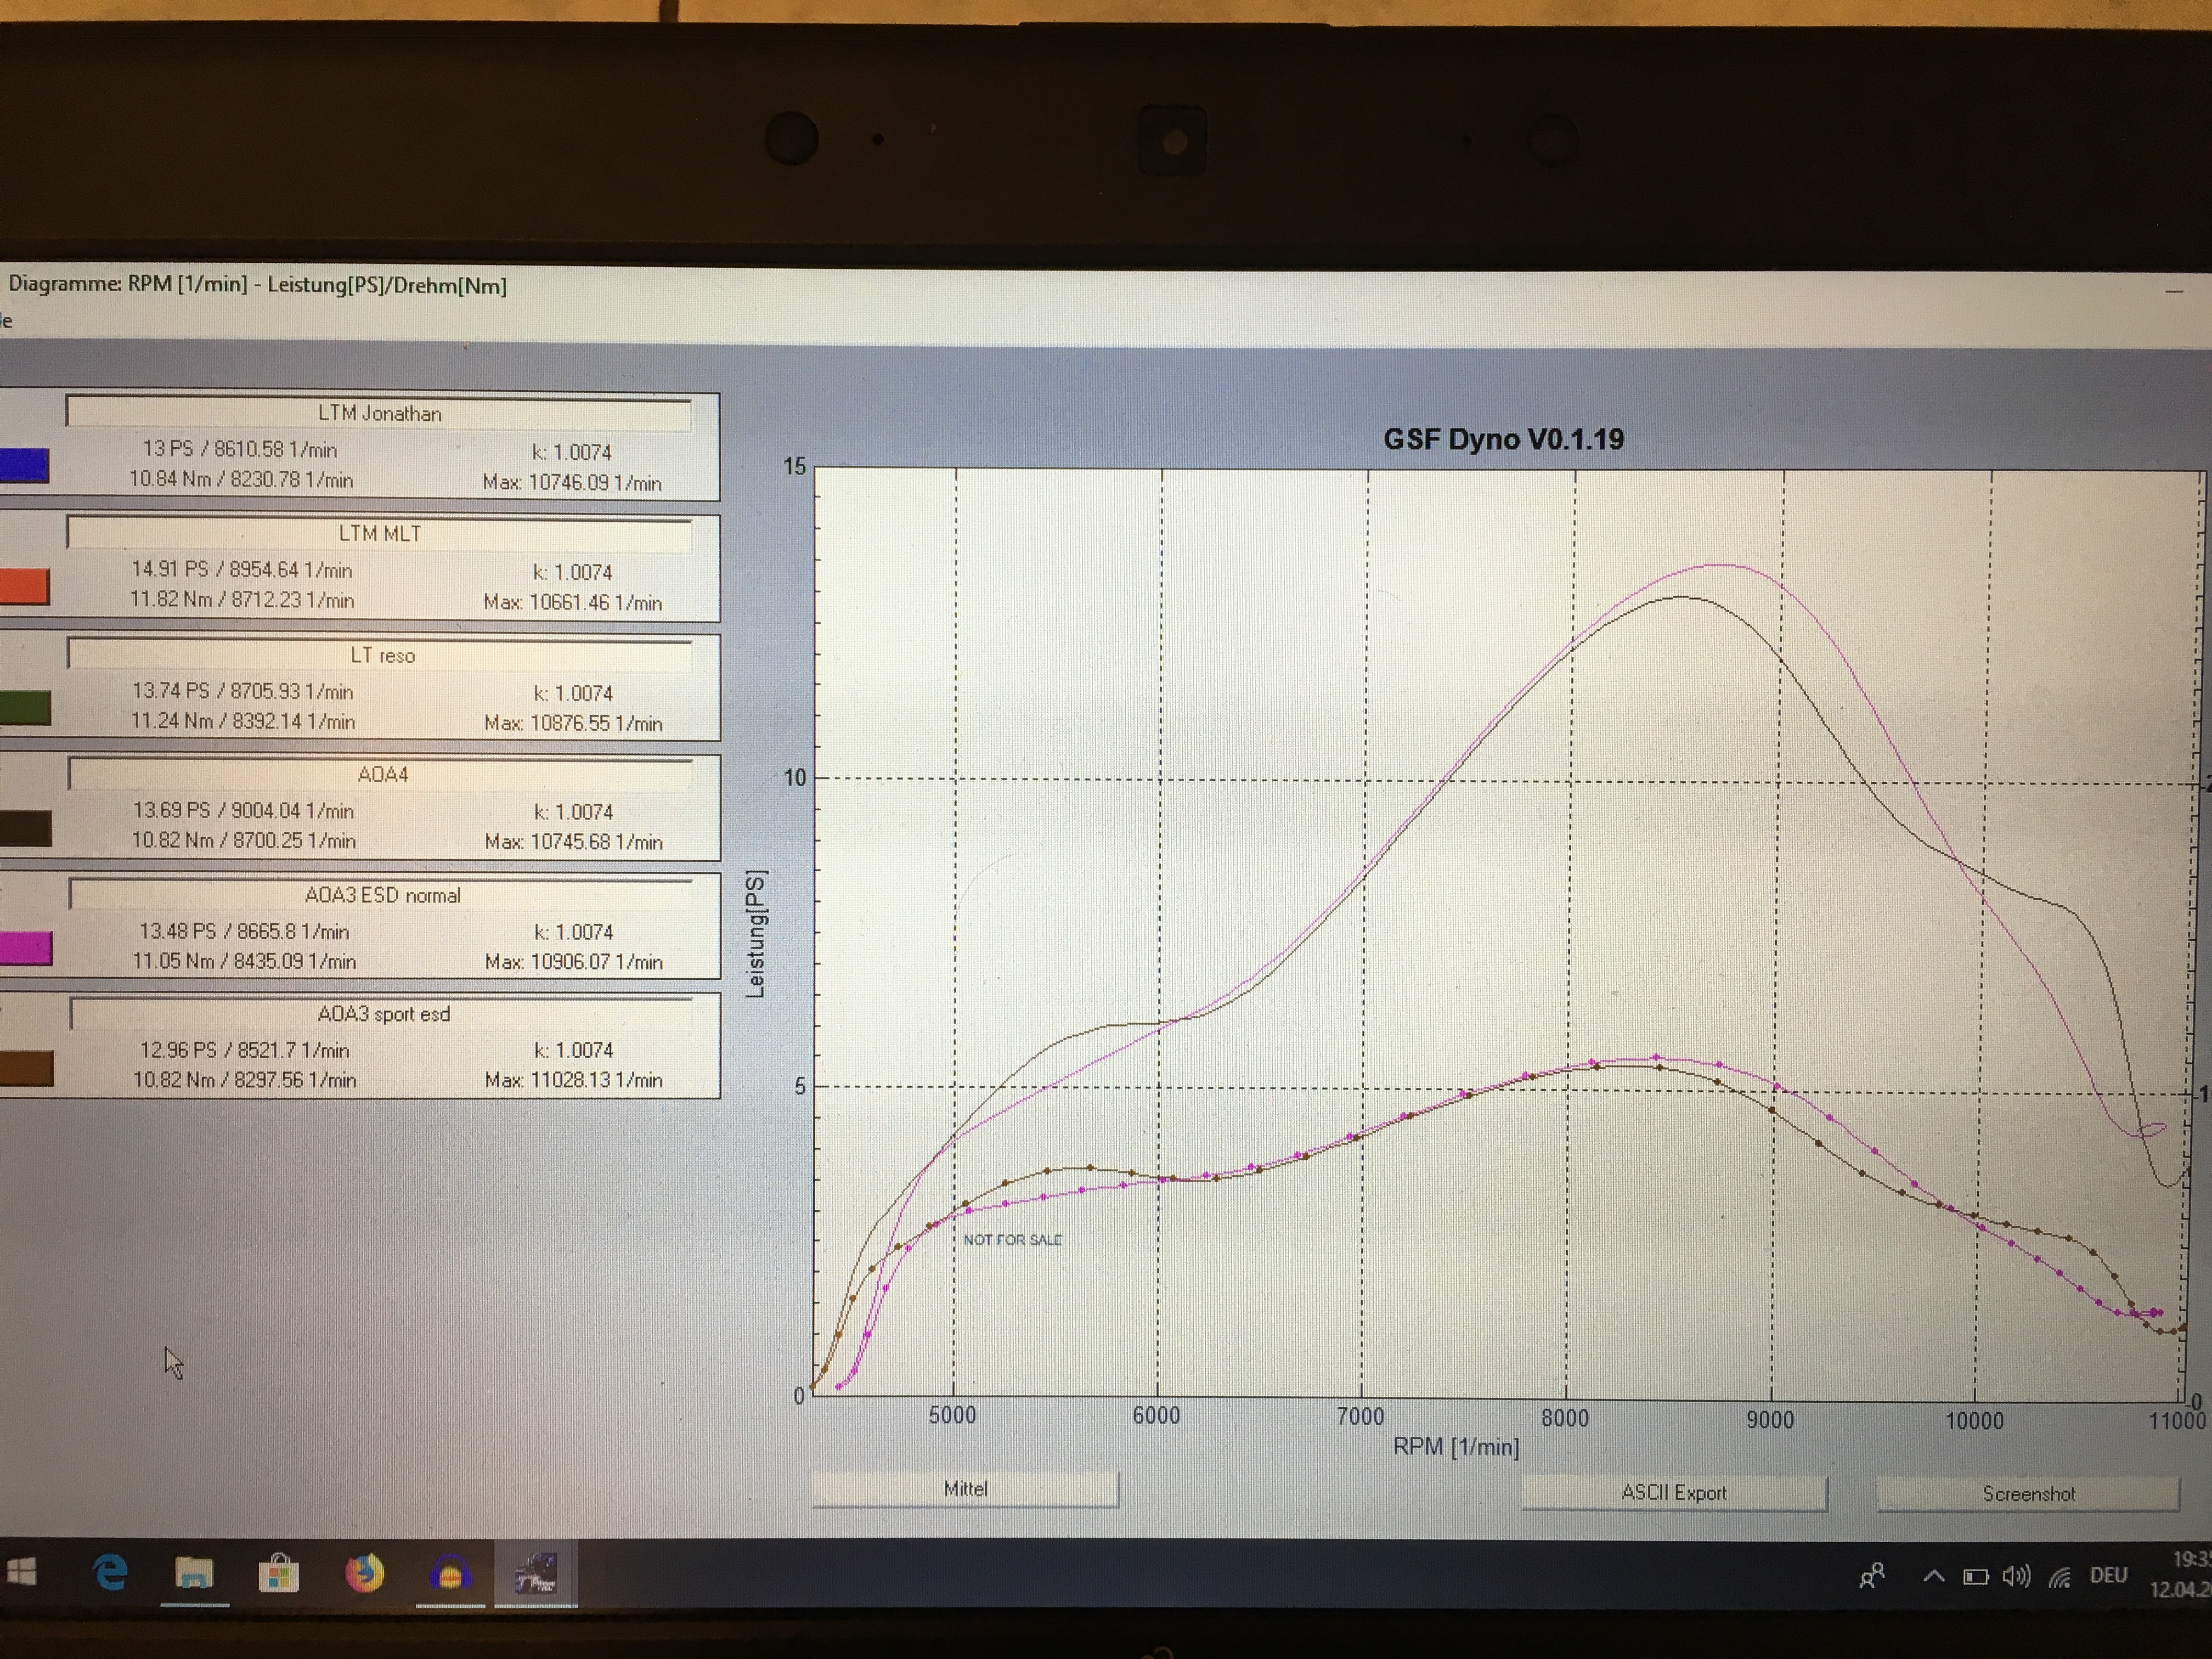This screenshot has height=1659, width=2212.
Task: Click the orange-red LTM MLT color swatch
Action: click(24, 587)
